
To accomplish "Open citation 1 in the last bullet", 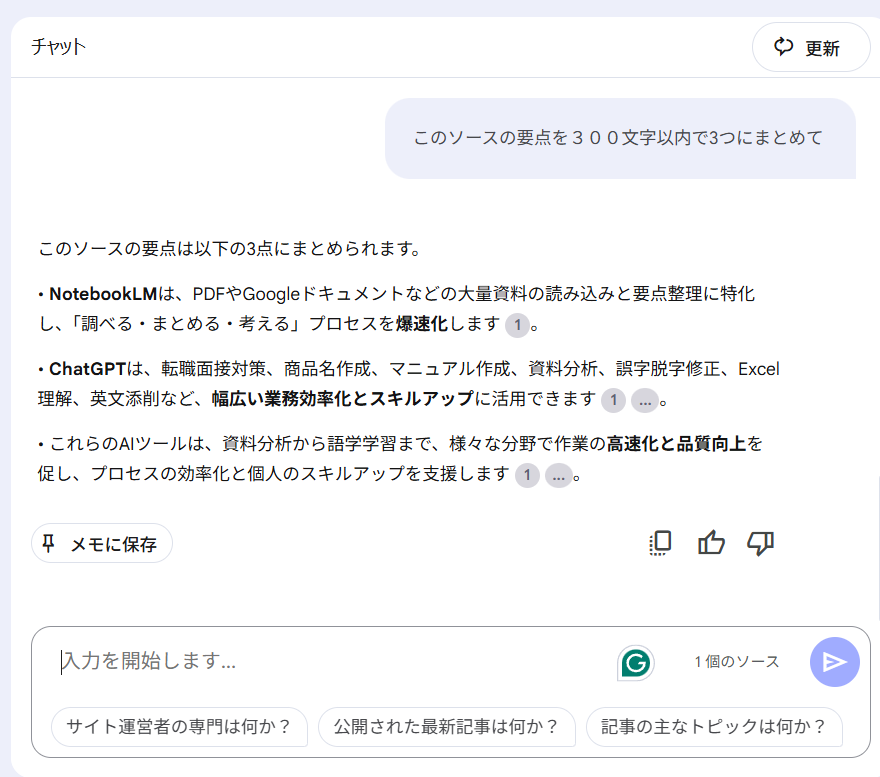I will [527, 476].
